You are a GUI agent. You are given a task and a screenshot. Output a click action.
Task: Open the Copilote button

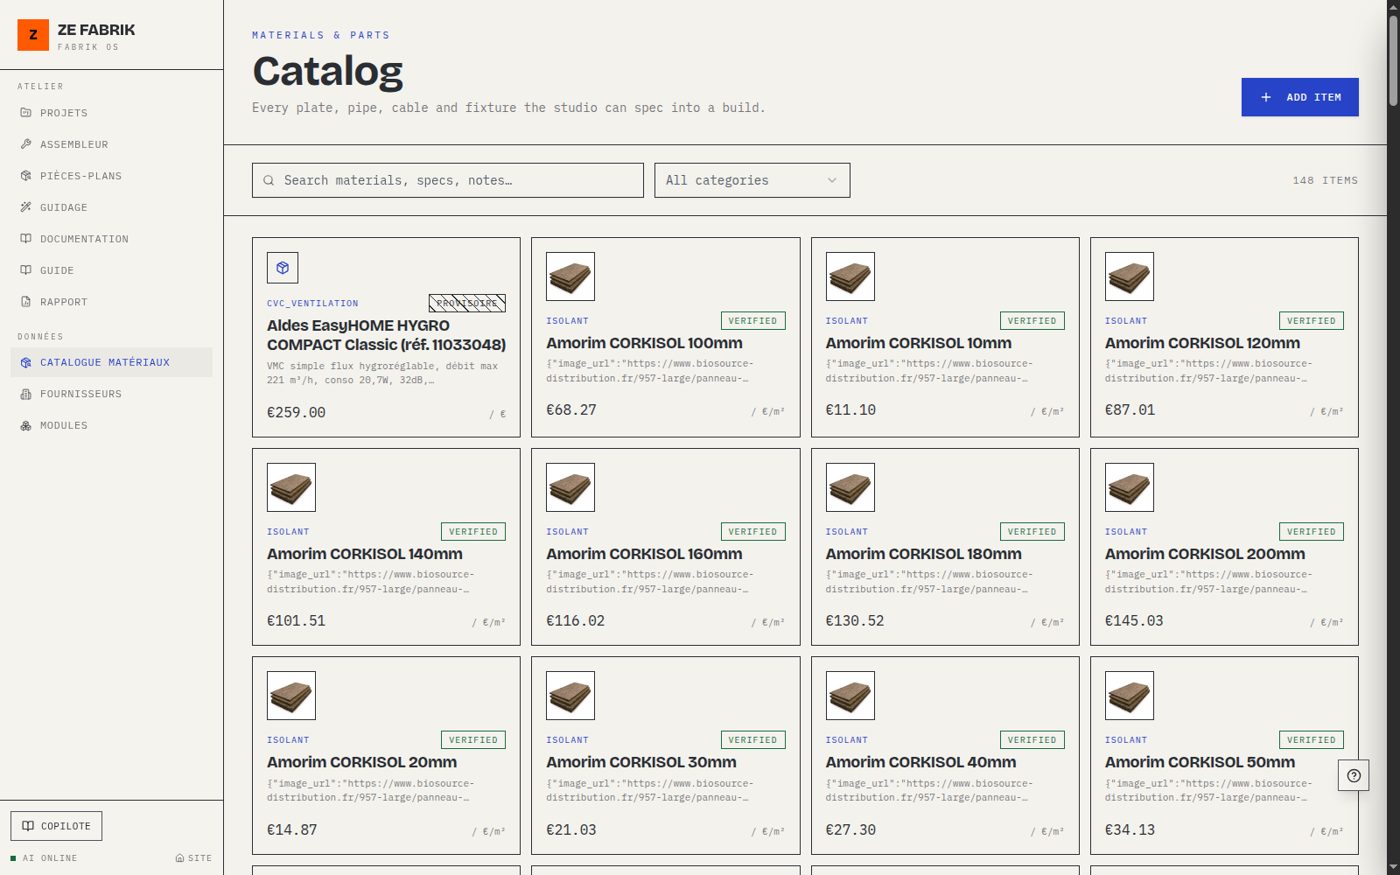[x=57, y=826]
